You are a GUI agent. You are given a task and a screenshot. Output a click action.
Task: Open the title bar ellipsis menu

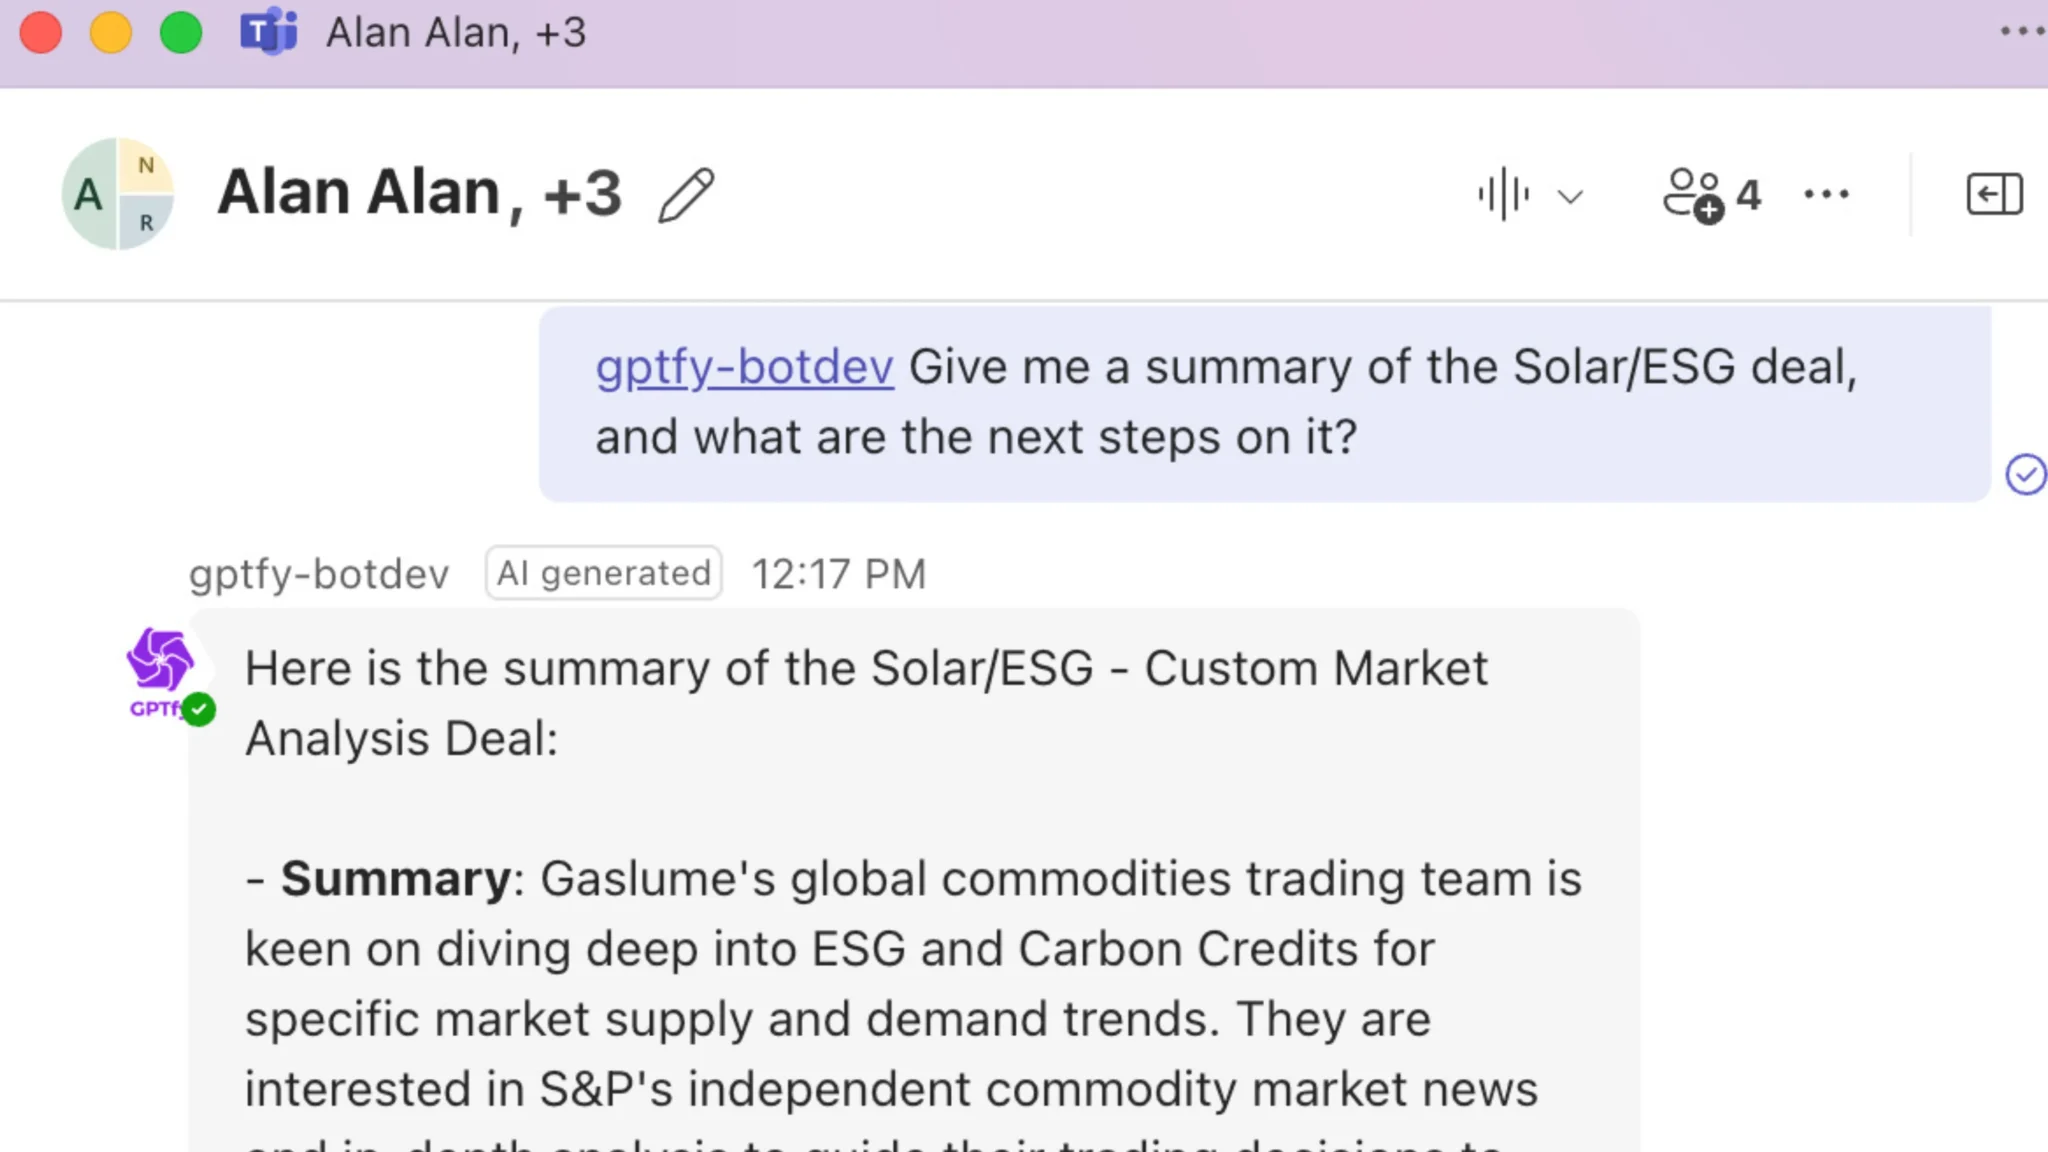pyautogui.click(x=2021, y=32)
